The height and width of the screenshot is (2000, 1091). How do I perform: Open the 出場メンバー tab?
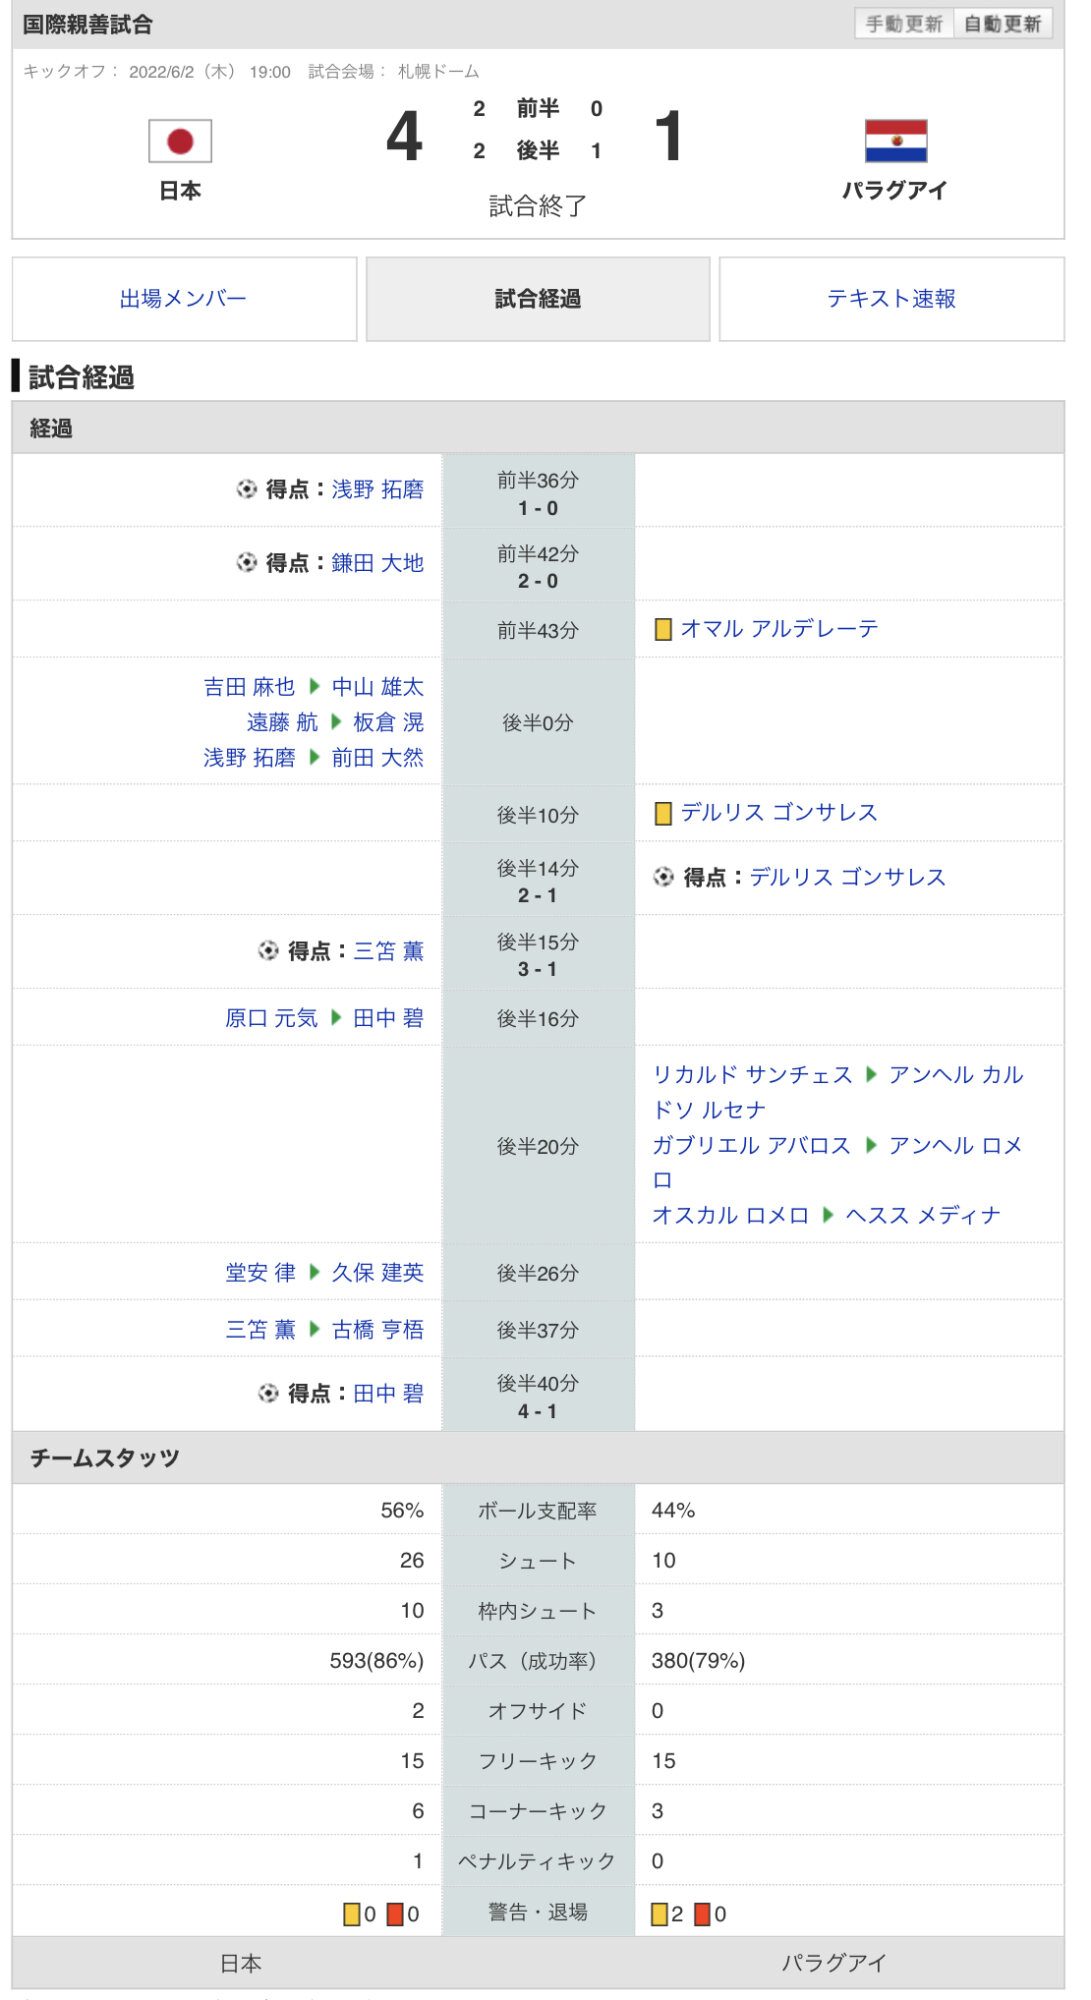184,299
